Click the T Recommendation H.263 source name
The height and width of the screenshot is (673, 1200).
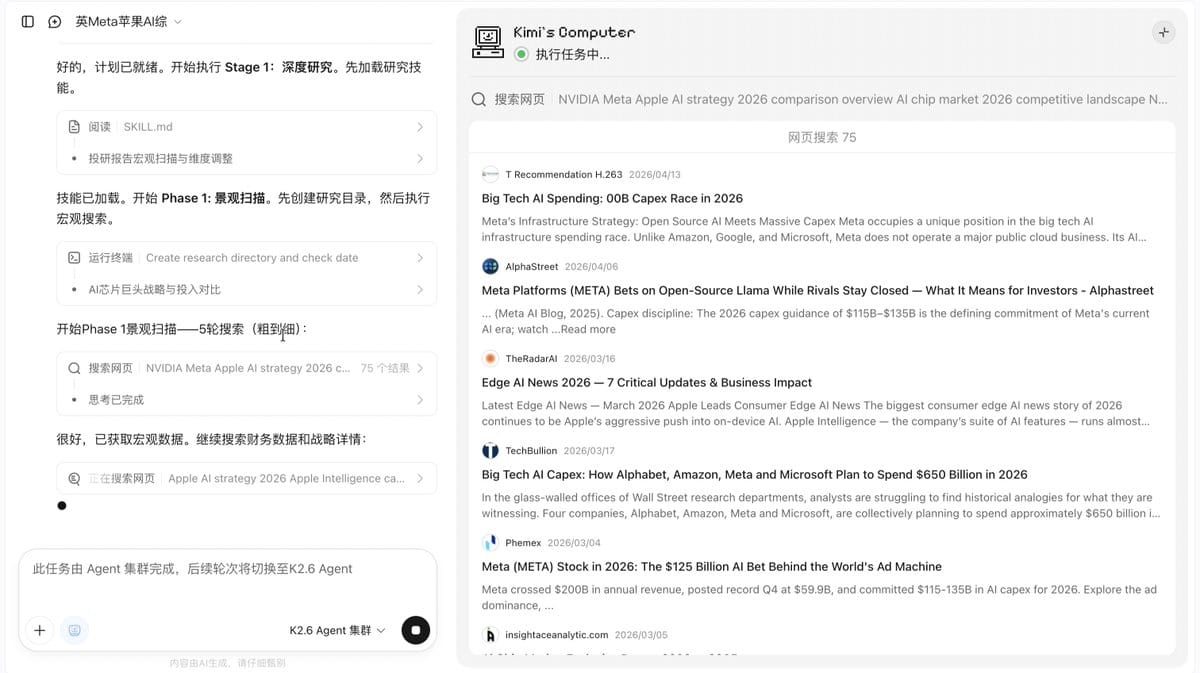563,174
